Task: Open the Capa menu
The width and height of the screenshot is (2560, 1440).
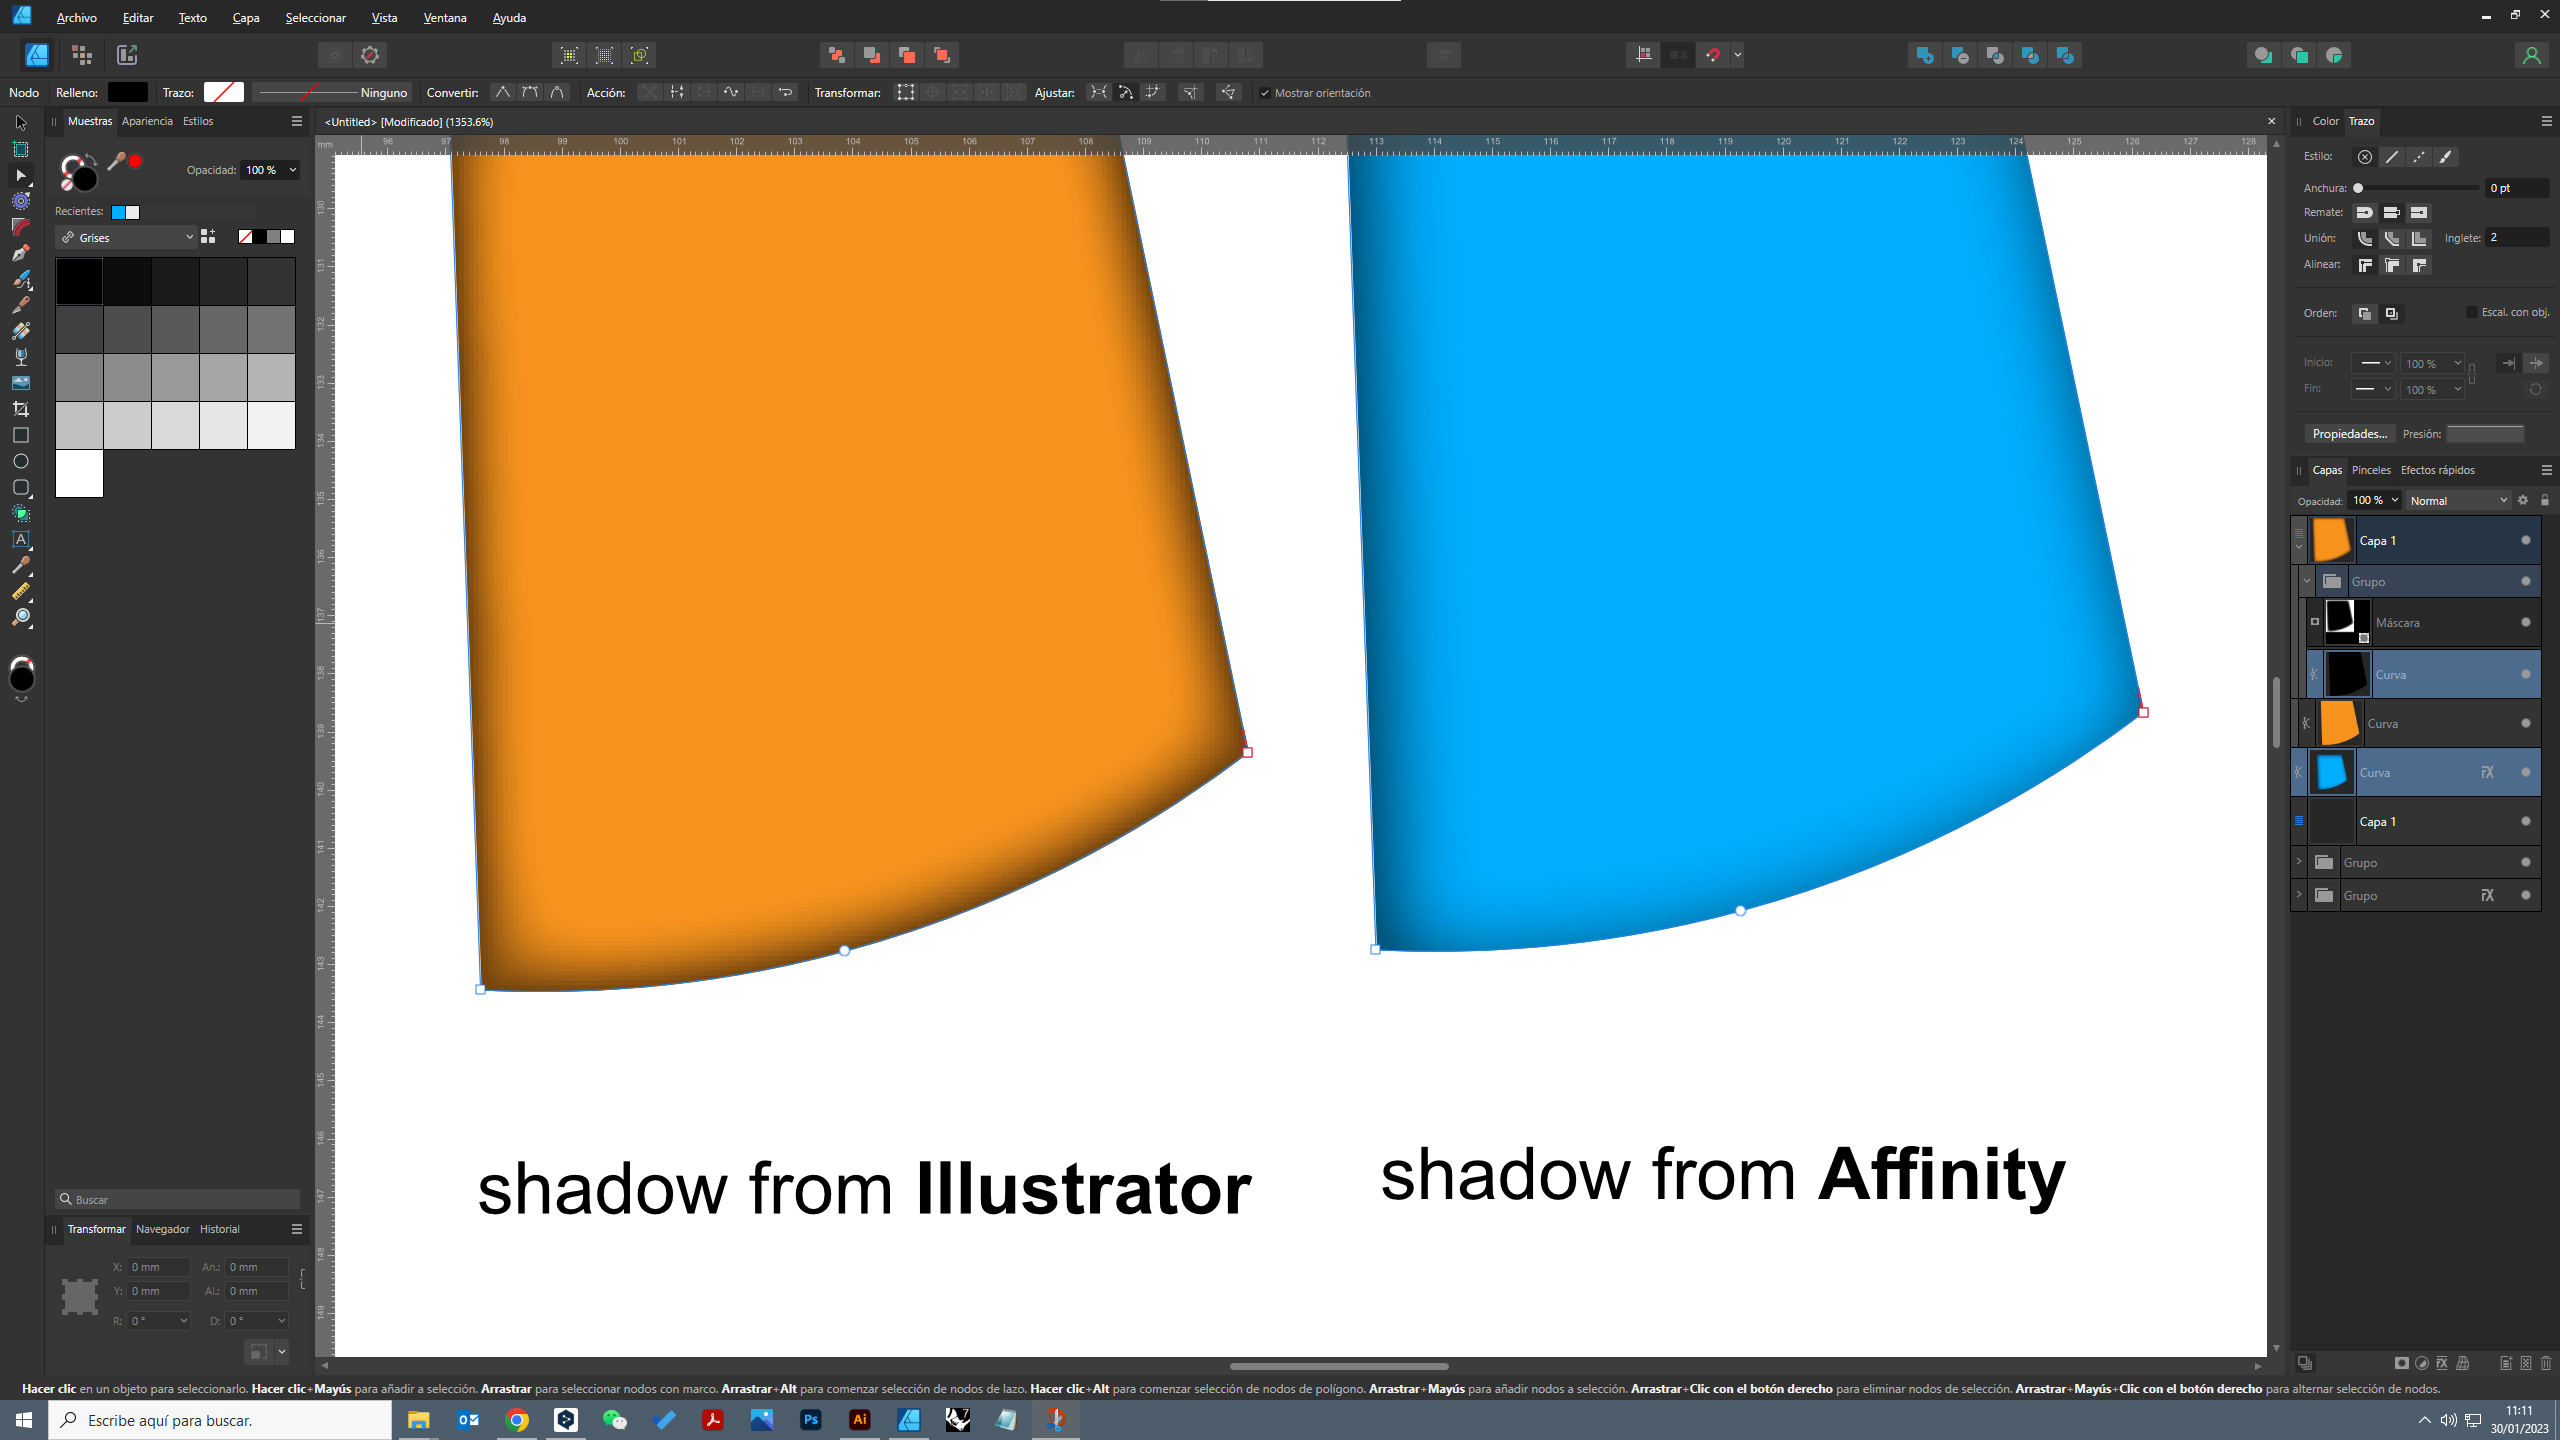Action: (x=246, y=18)
